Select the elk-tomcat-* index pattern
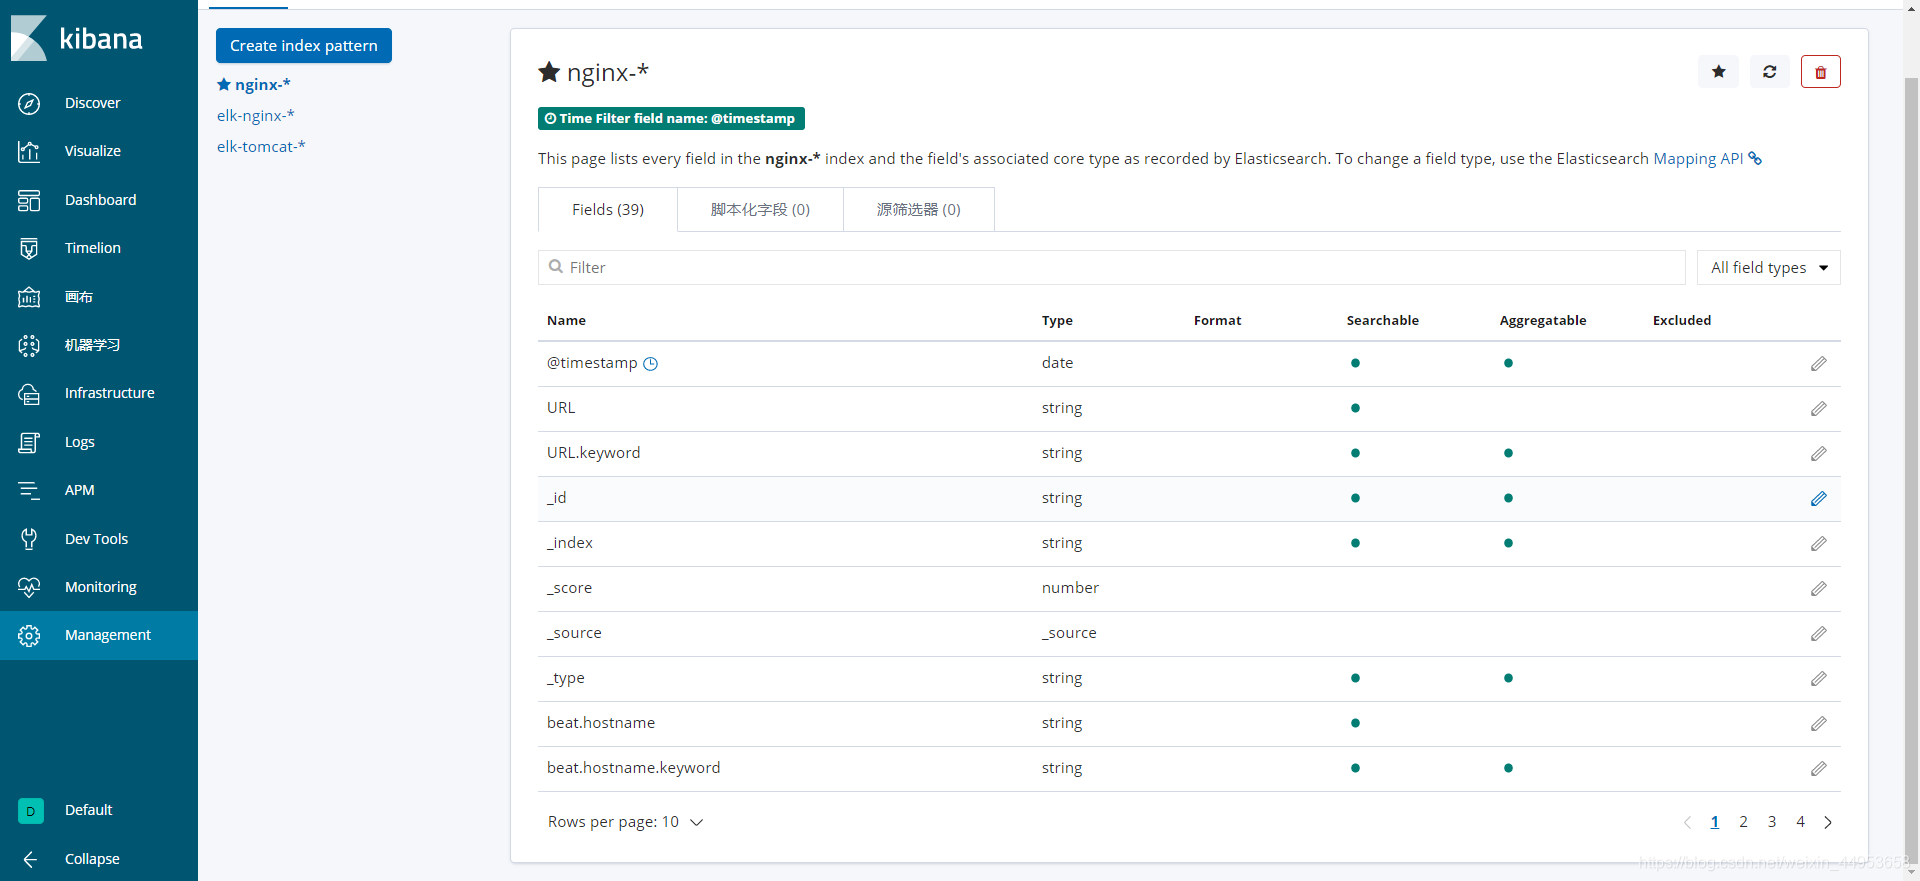The height and width of the screenshot is (881, 1920). (x=261, y=147)
